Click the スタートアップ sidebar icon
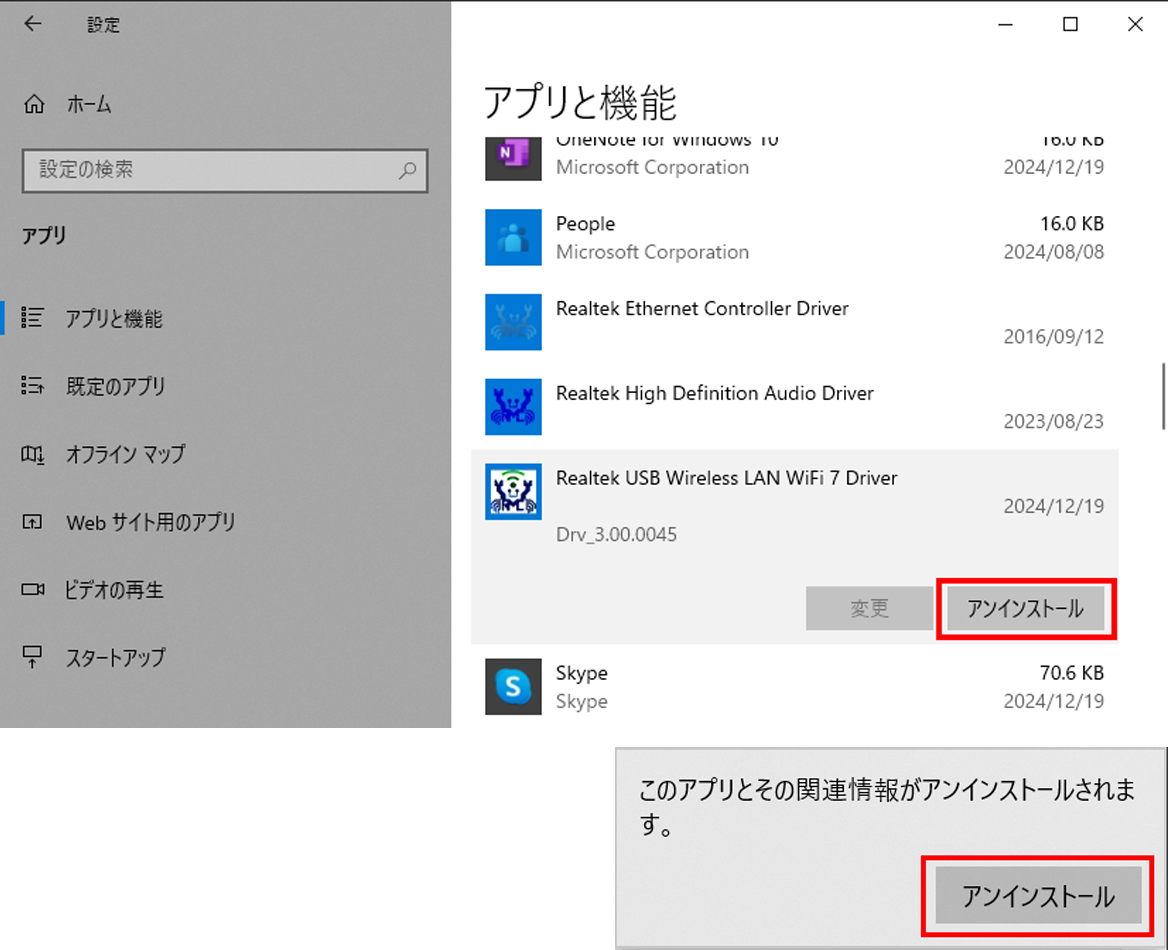The image size is (1168, 950). point(32,657)
